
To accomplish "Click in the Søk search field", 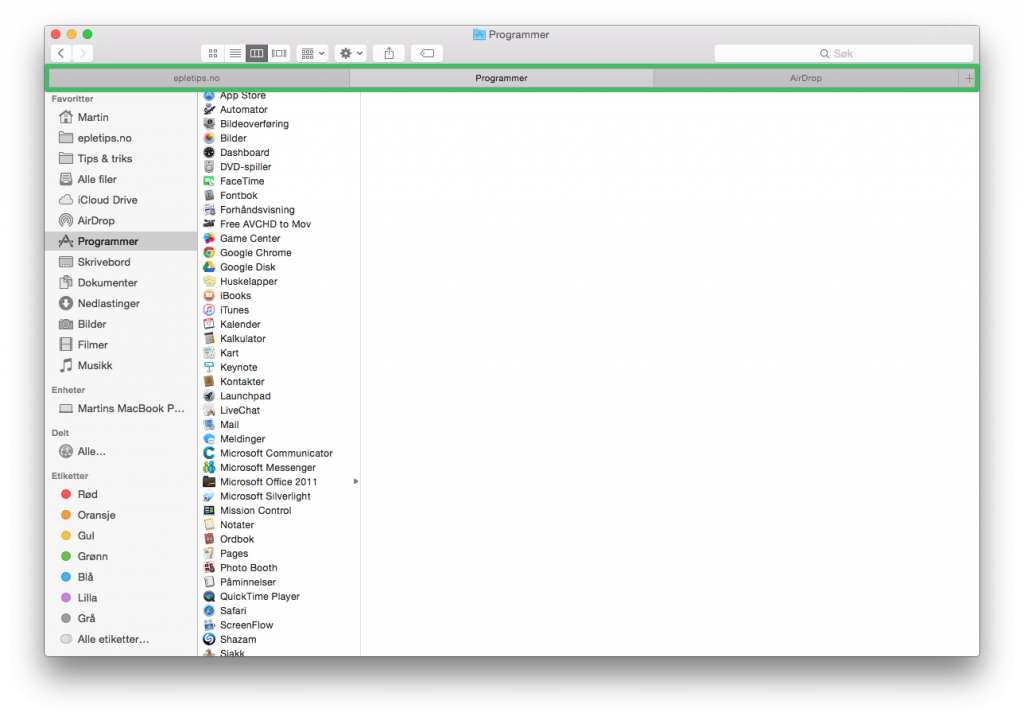I will tap(843, 54).
